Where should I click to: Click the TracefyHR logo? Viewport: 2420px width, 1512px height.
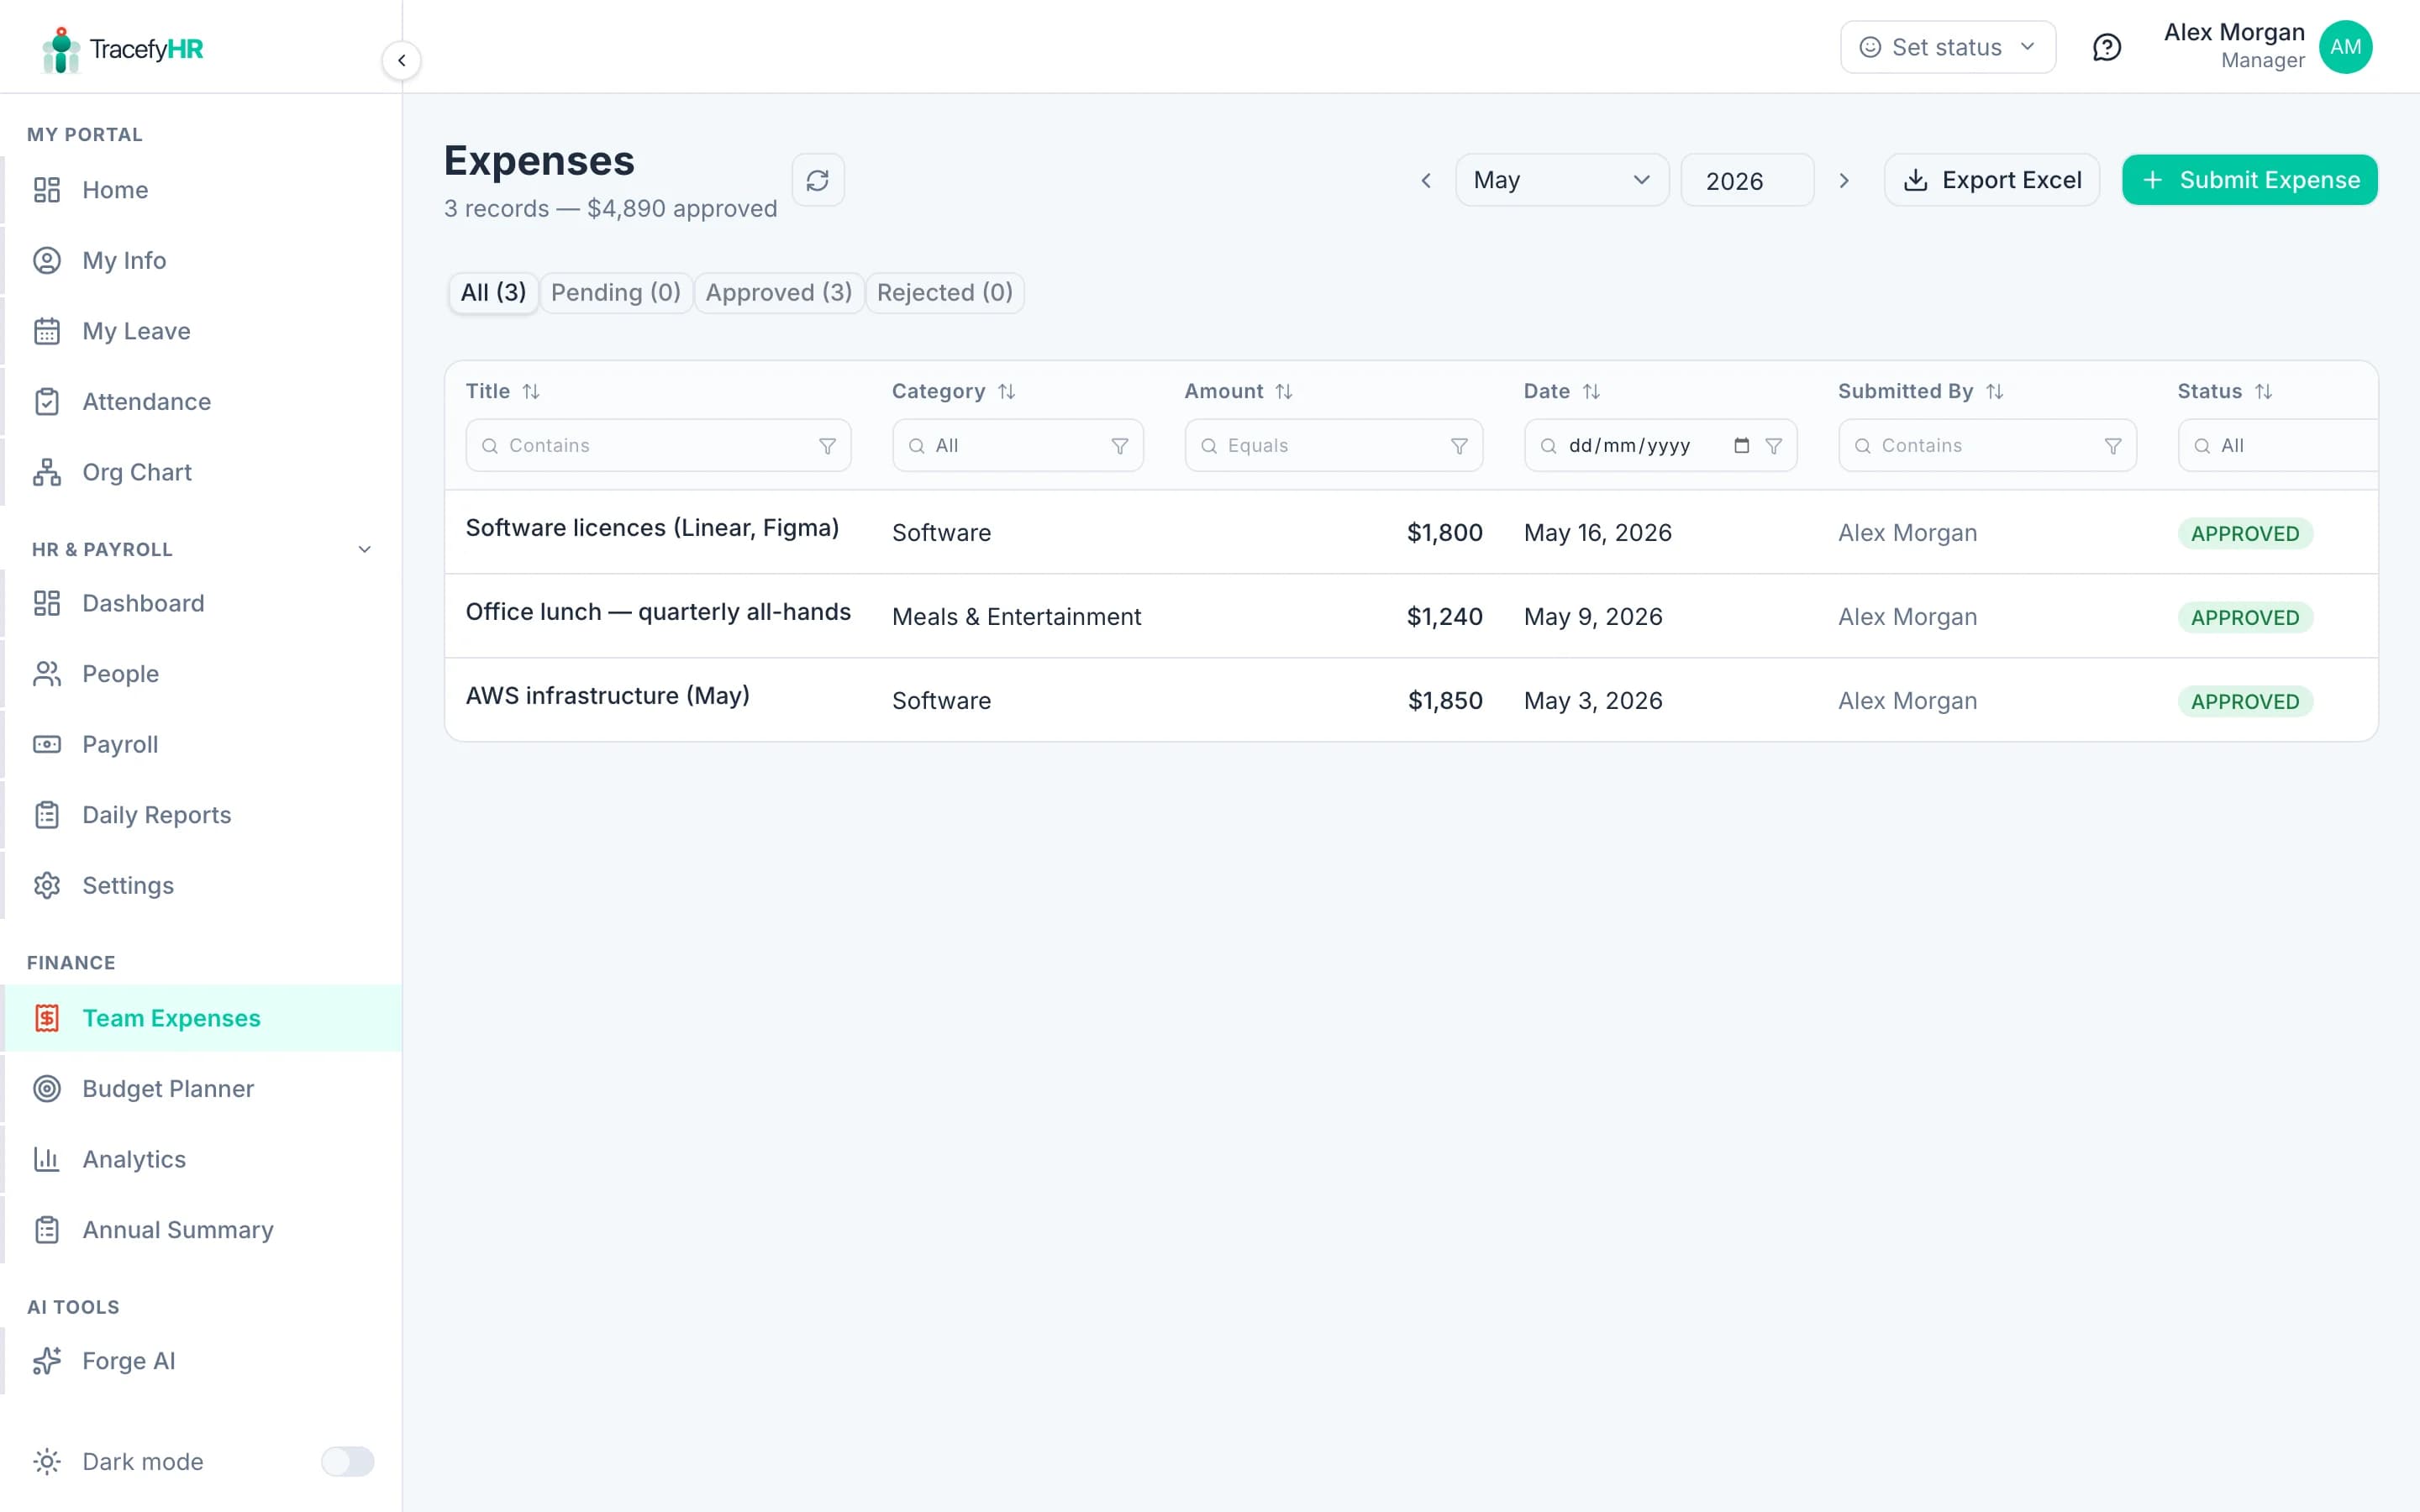(122, 48)
